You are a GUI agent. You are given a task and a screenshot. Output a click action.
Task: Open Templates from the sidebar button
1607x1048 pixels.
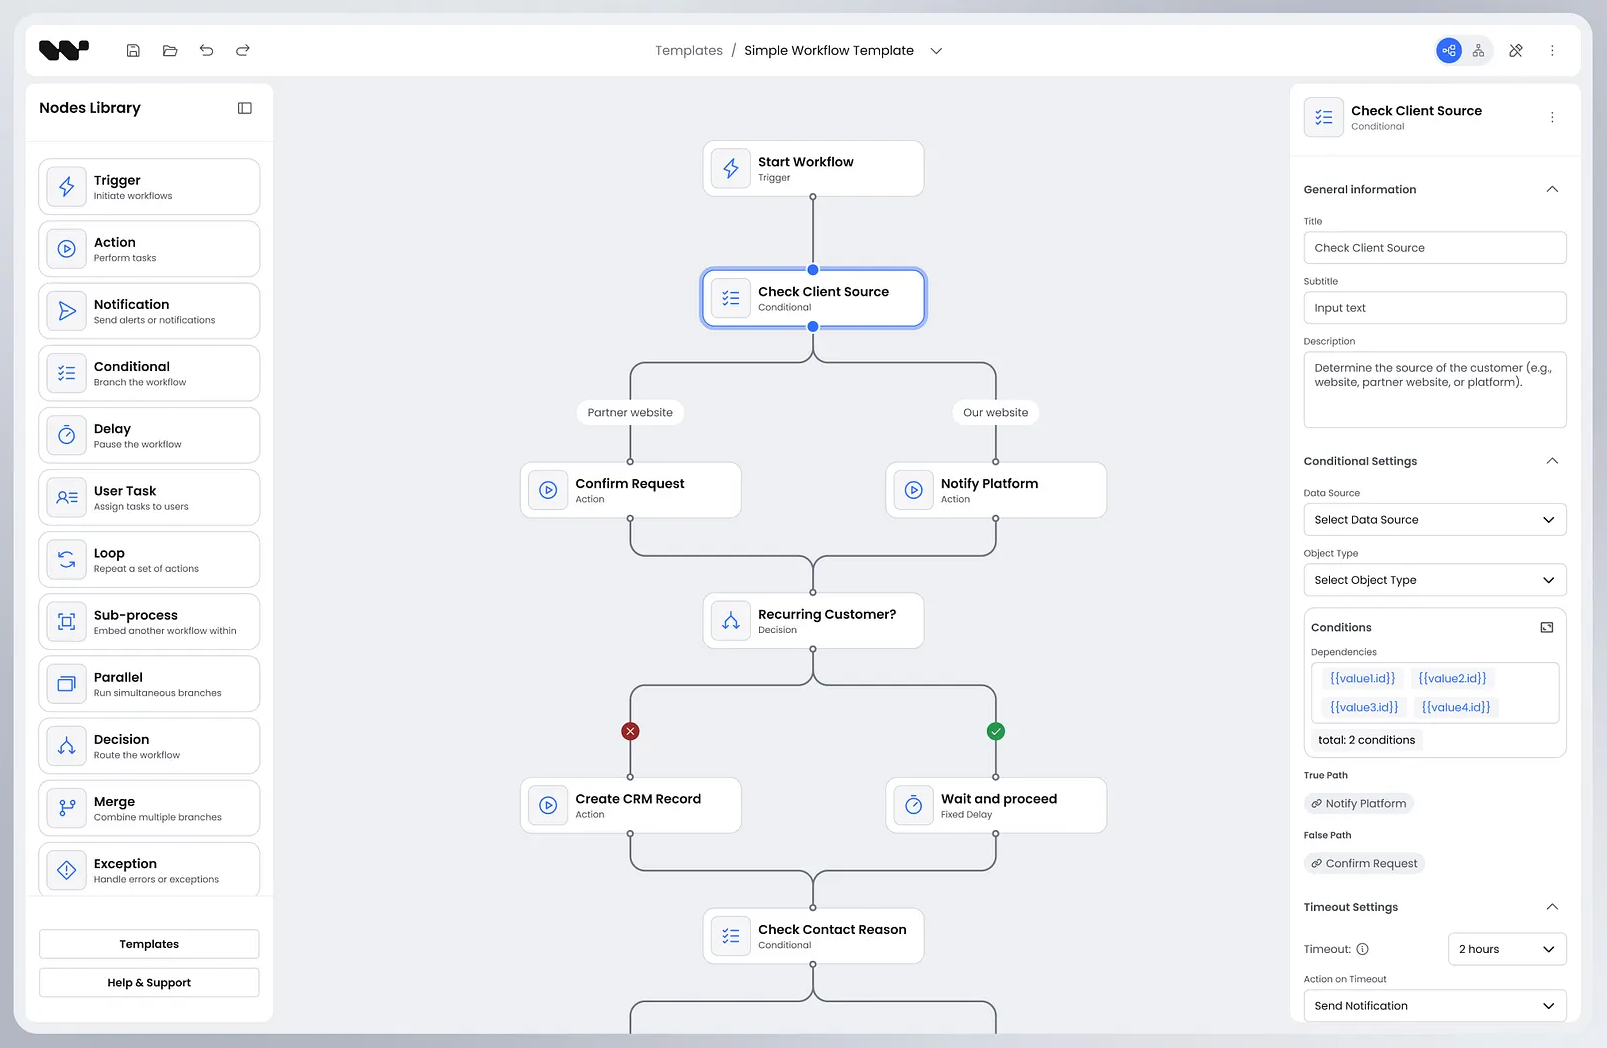(148, 943)
